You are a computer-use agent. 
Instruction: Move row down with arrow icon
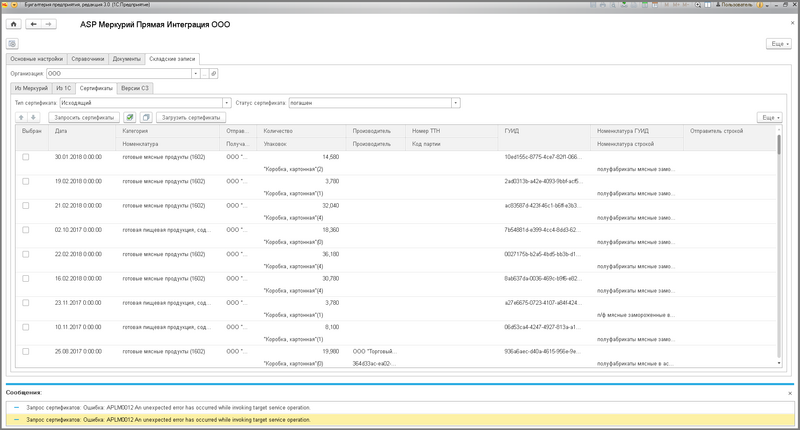33,117
